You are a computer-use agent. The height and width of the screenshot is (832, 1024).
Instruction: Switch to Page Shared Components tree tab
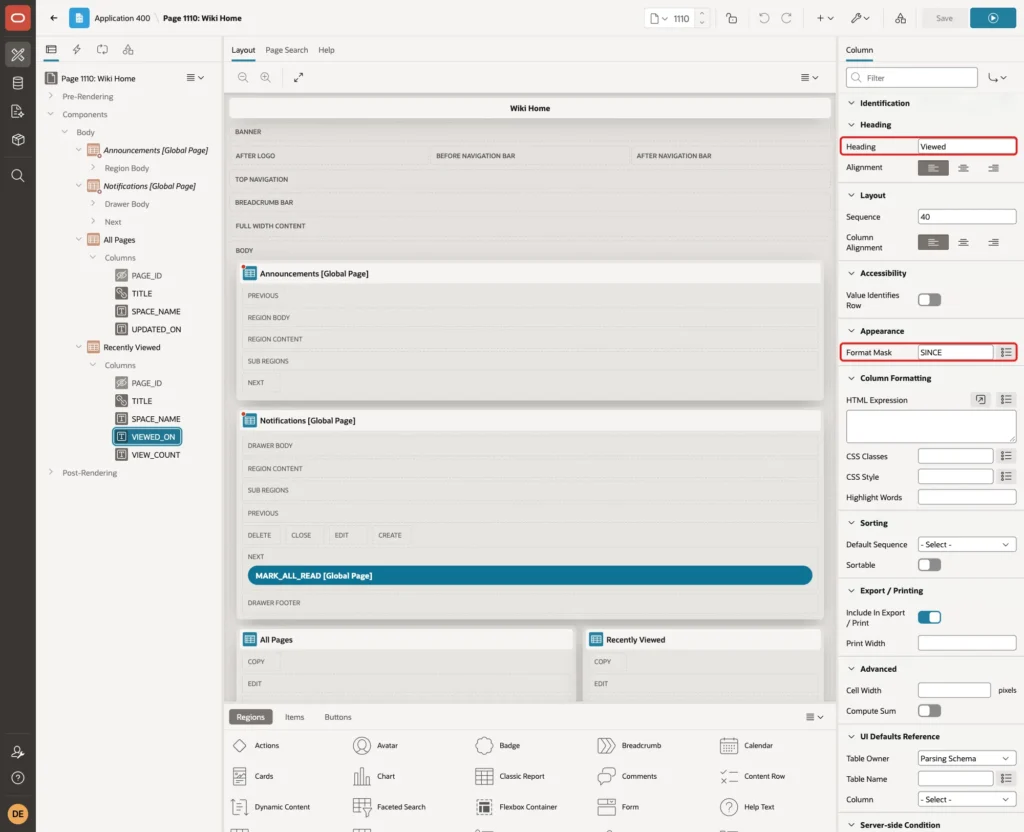tap(128, 50)
